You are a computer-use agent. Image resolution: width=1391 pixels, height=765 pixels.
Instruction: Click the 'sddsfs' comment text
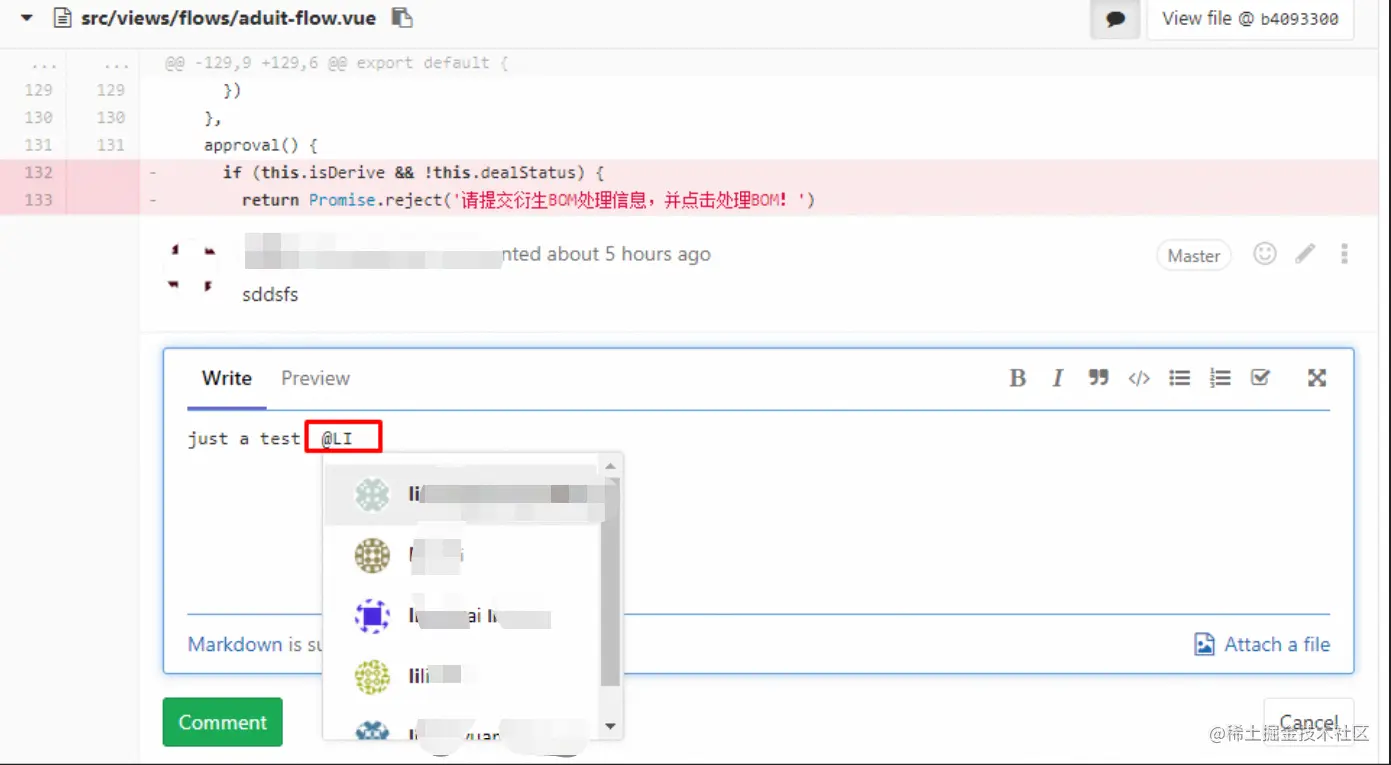tap(270, 295)
